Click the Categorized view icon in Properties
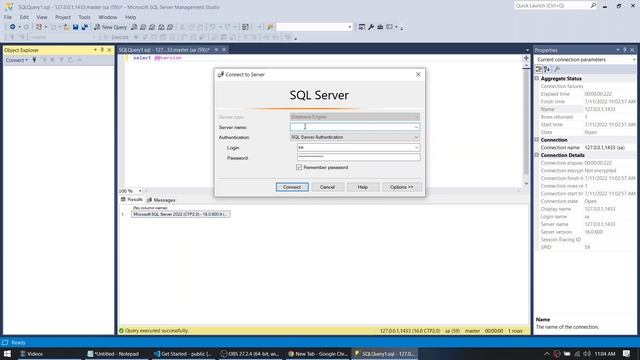Viewport: 640px width, 360px height. [x=539, y=69]
